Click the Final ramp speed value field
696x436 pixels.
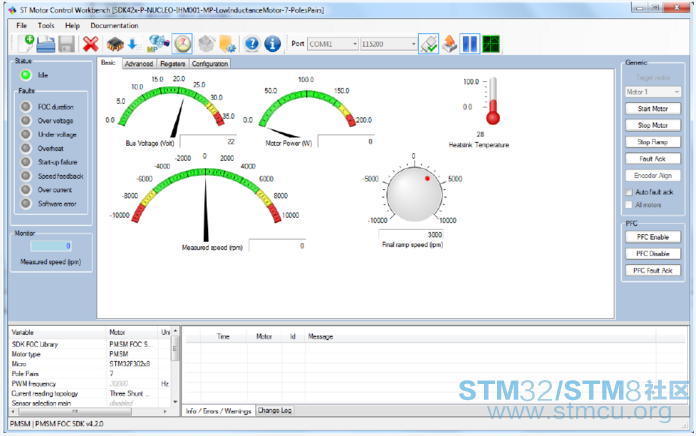pyautogui.click(x=411, y=234)
